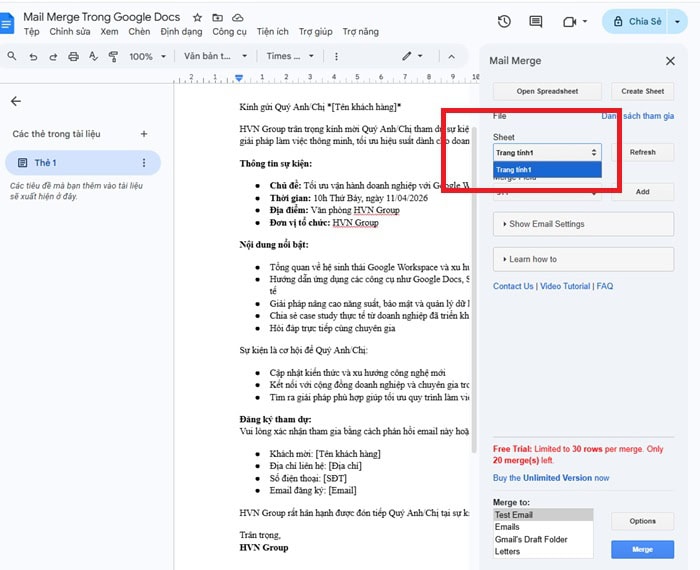Viewport: 700px width, 570px height.
Task: Click the Google Docs home icon
Action: pyautogui.click(x=6, y=22)
